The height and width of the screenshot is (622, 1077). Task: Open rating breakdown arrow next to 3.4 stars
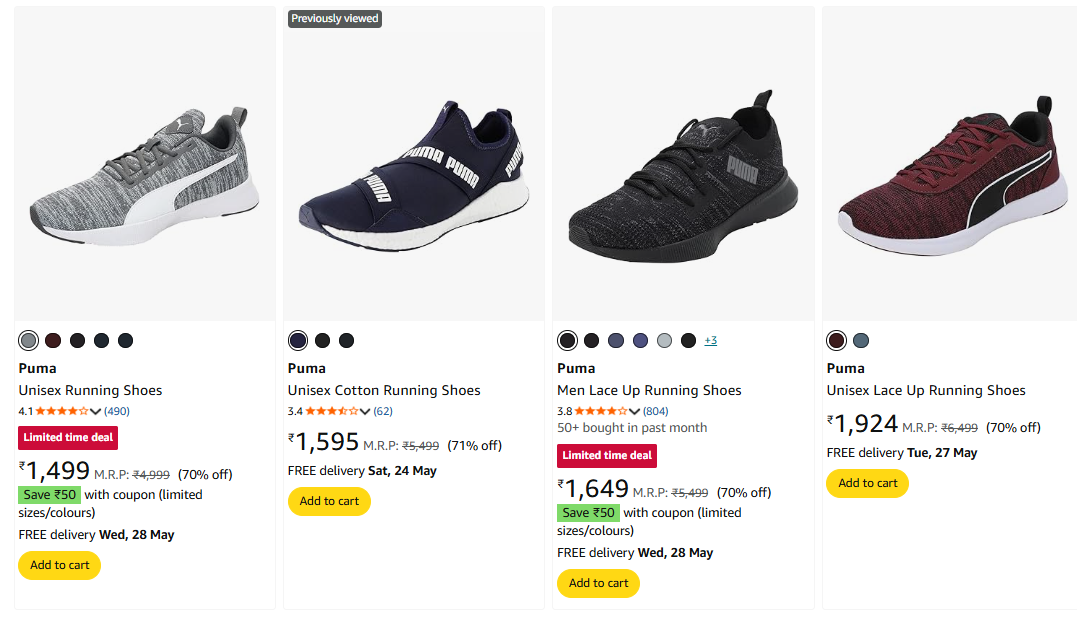365,411
